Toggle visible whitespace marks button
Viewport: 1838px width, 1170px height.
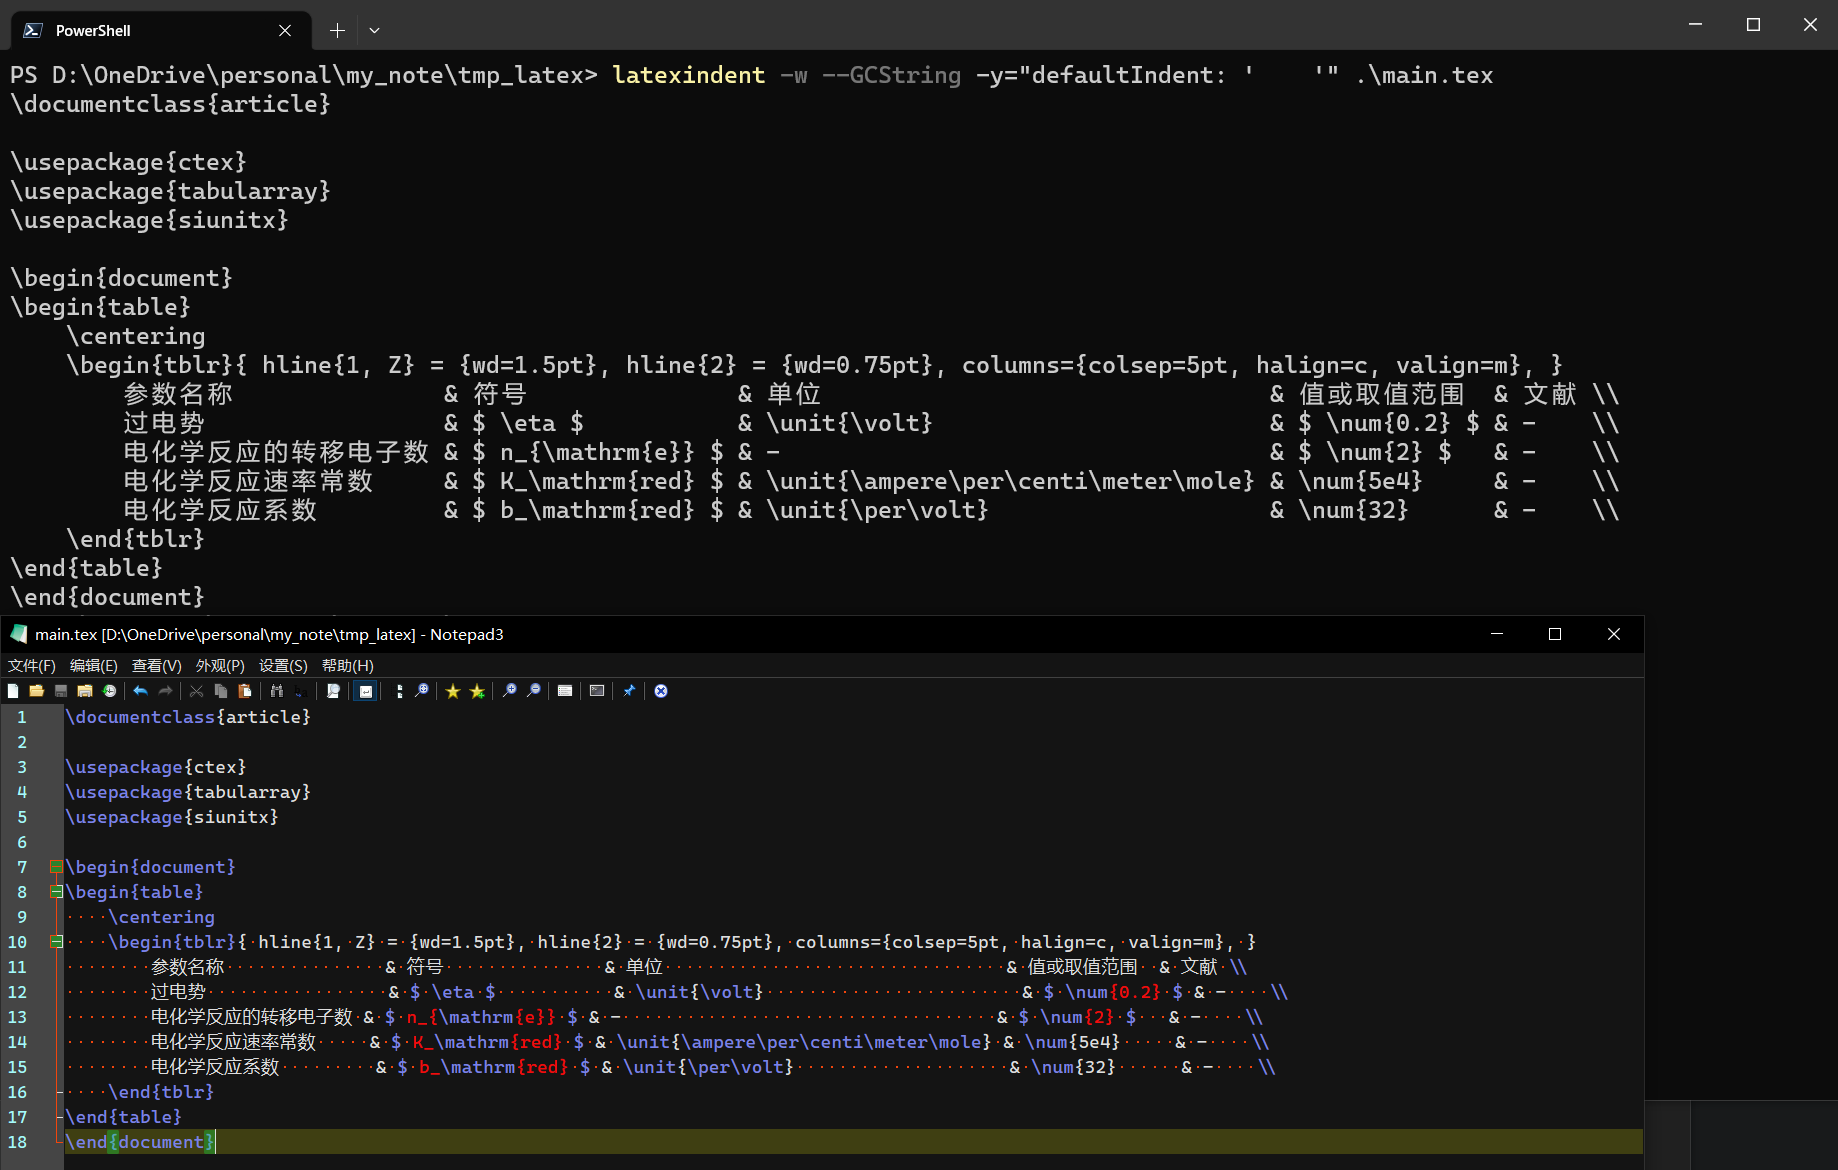click(398, 691)
